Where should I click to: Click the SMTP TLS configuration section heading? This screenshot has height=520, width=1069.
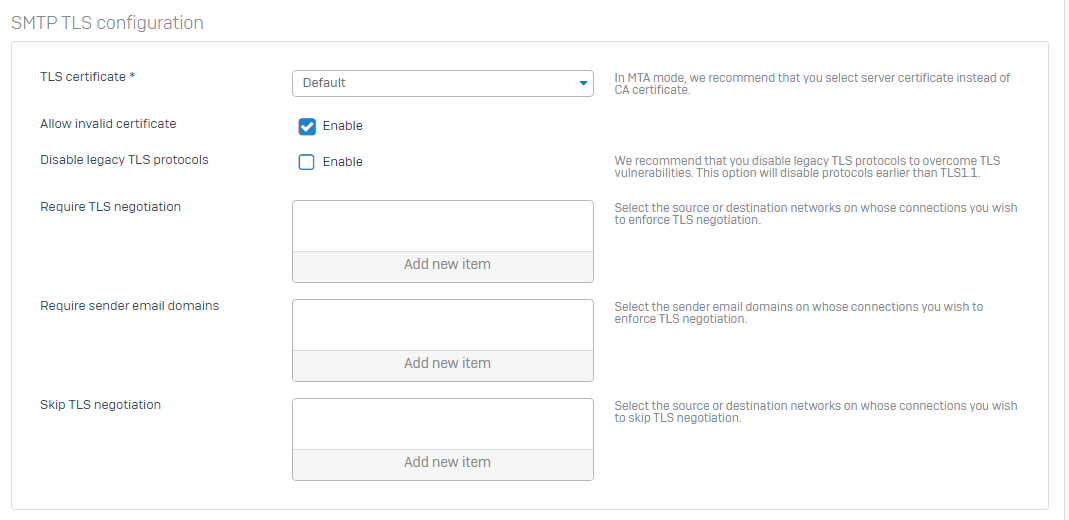pyautogui.click(x=107, y=22)
